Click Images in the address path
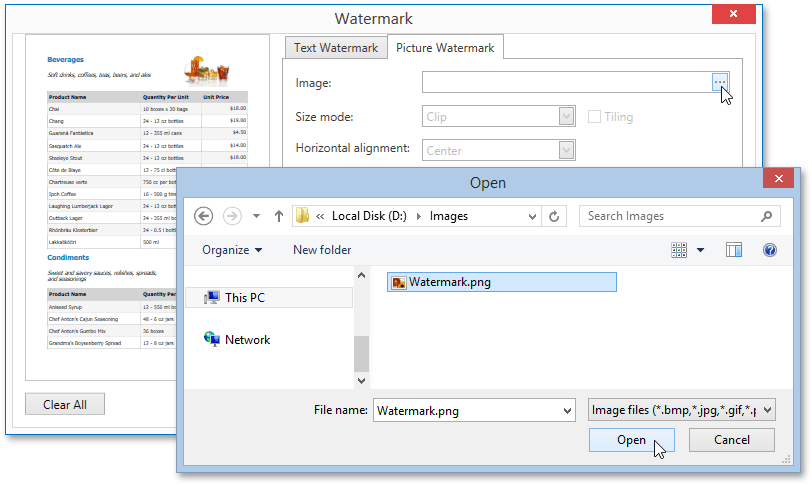Image resolution: width=812 pixels, height=485 pixels. [x=448, y=216]
